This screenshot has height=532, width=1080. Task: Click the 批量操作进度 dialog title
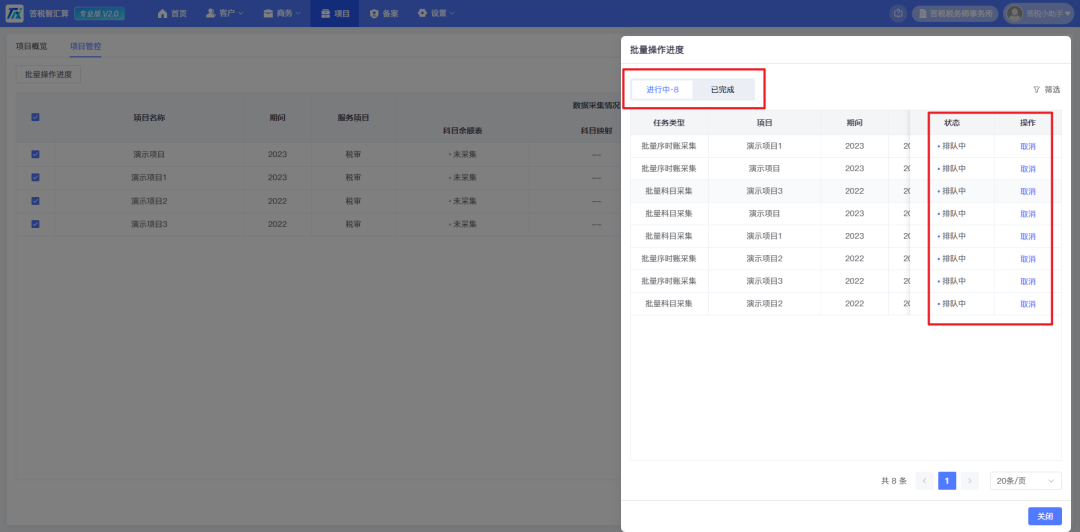(656, 50)
